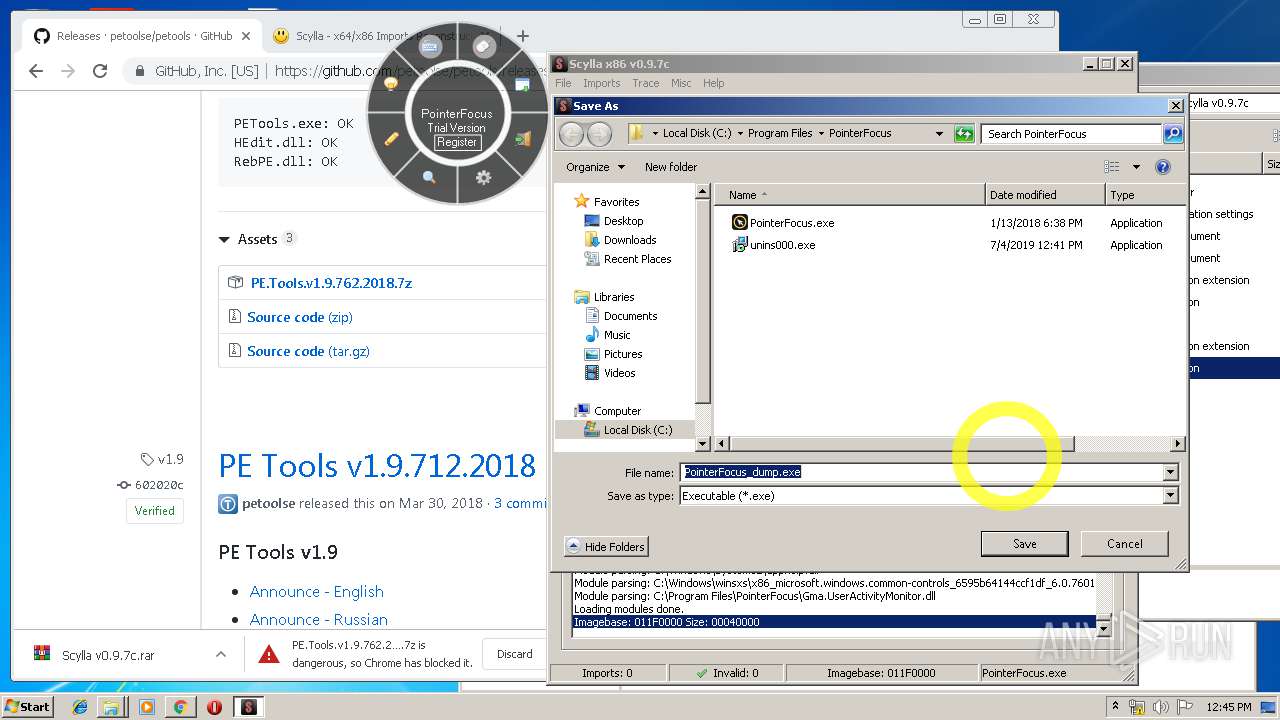
Task: Open view options dropdown arrow in Save As
Action: click(x=1136, y=167)
